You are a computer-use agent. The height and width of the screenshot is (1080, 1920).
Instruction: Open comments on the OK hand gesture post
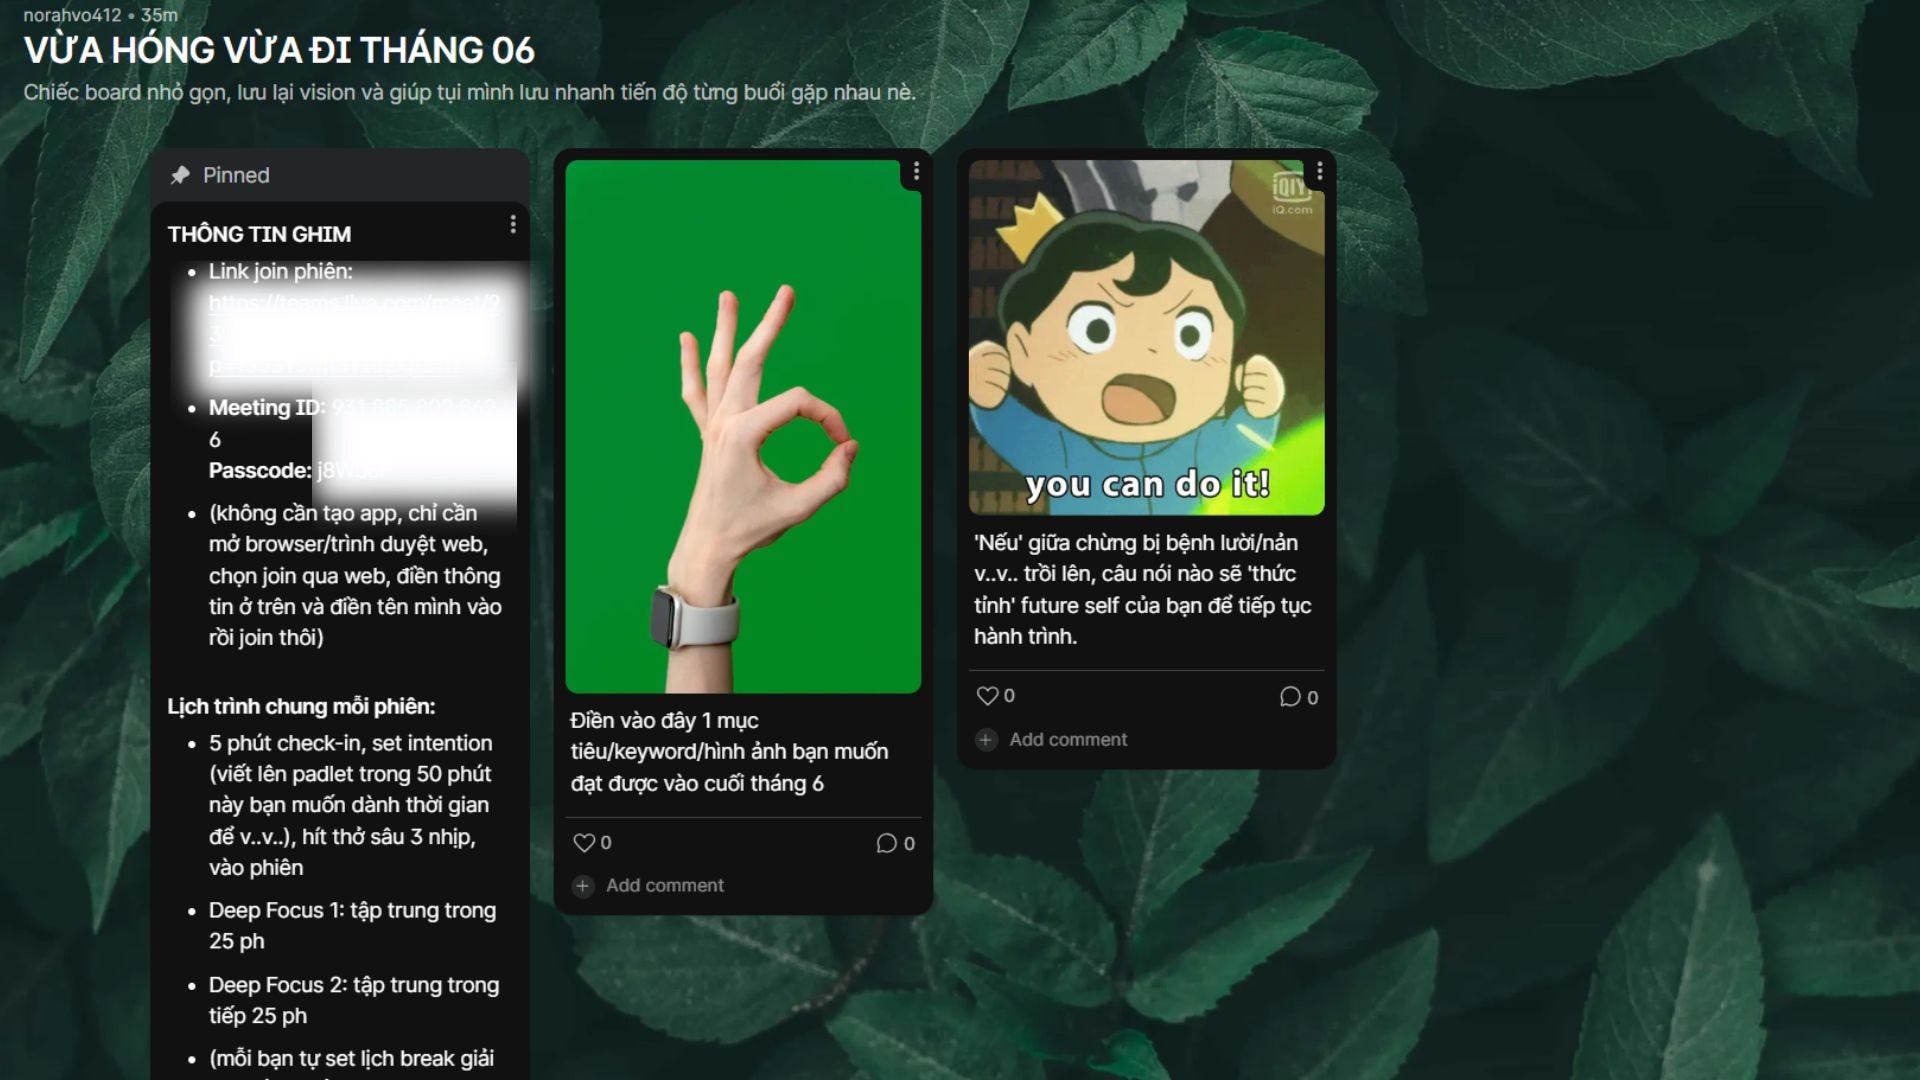[x=886, y=843]
